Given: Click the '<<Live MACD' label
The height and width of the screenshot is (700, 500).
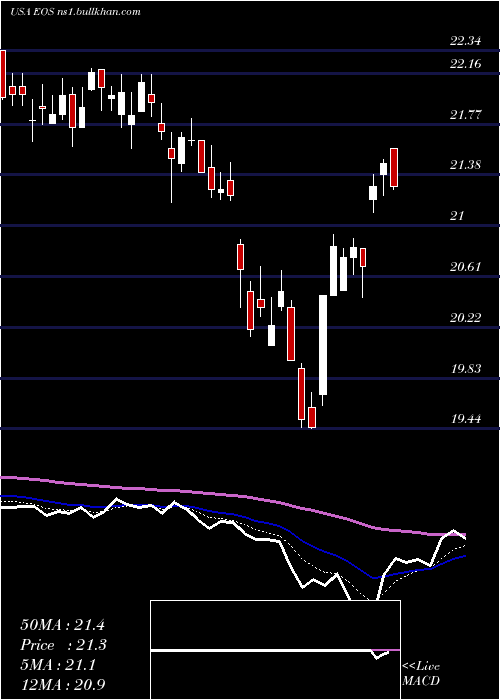Looking at the screenshot, I should (x=421, y=673).
